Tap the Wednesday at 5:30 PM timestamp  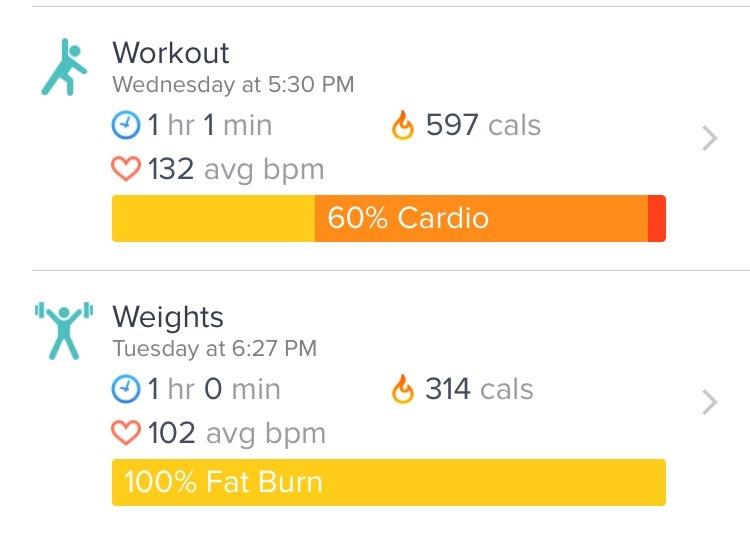pyautogui.click(x=233, y=85)
